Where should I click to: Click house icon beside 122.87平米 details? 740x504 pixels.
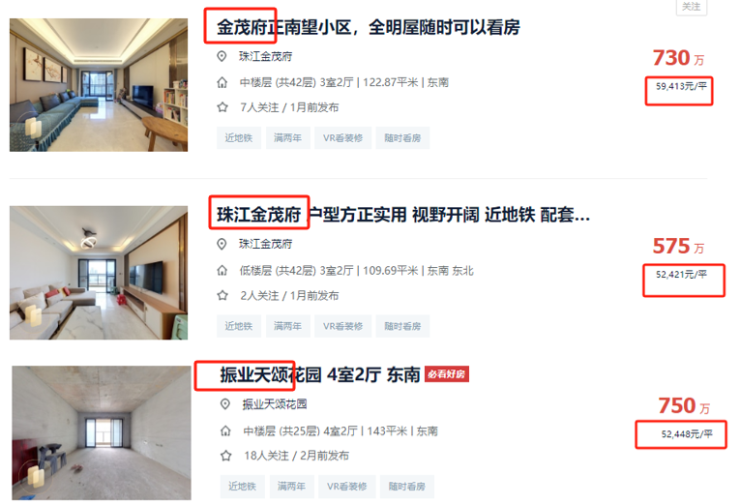pyautogui.click(x=222, y=83)
